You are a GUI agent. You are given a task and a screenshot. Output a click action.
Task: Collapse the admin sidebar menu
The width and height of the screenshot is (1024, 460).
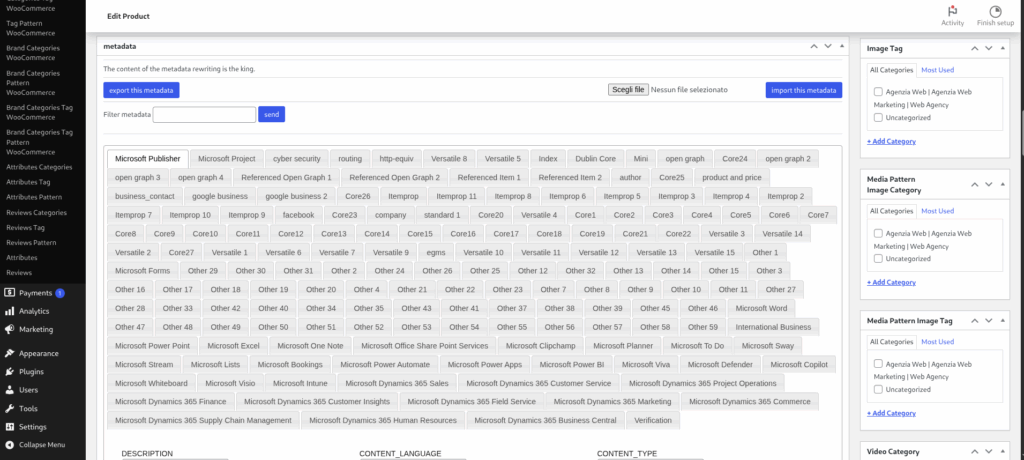click(x=35, y=445)
